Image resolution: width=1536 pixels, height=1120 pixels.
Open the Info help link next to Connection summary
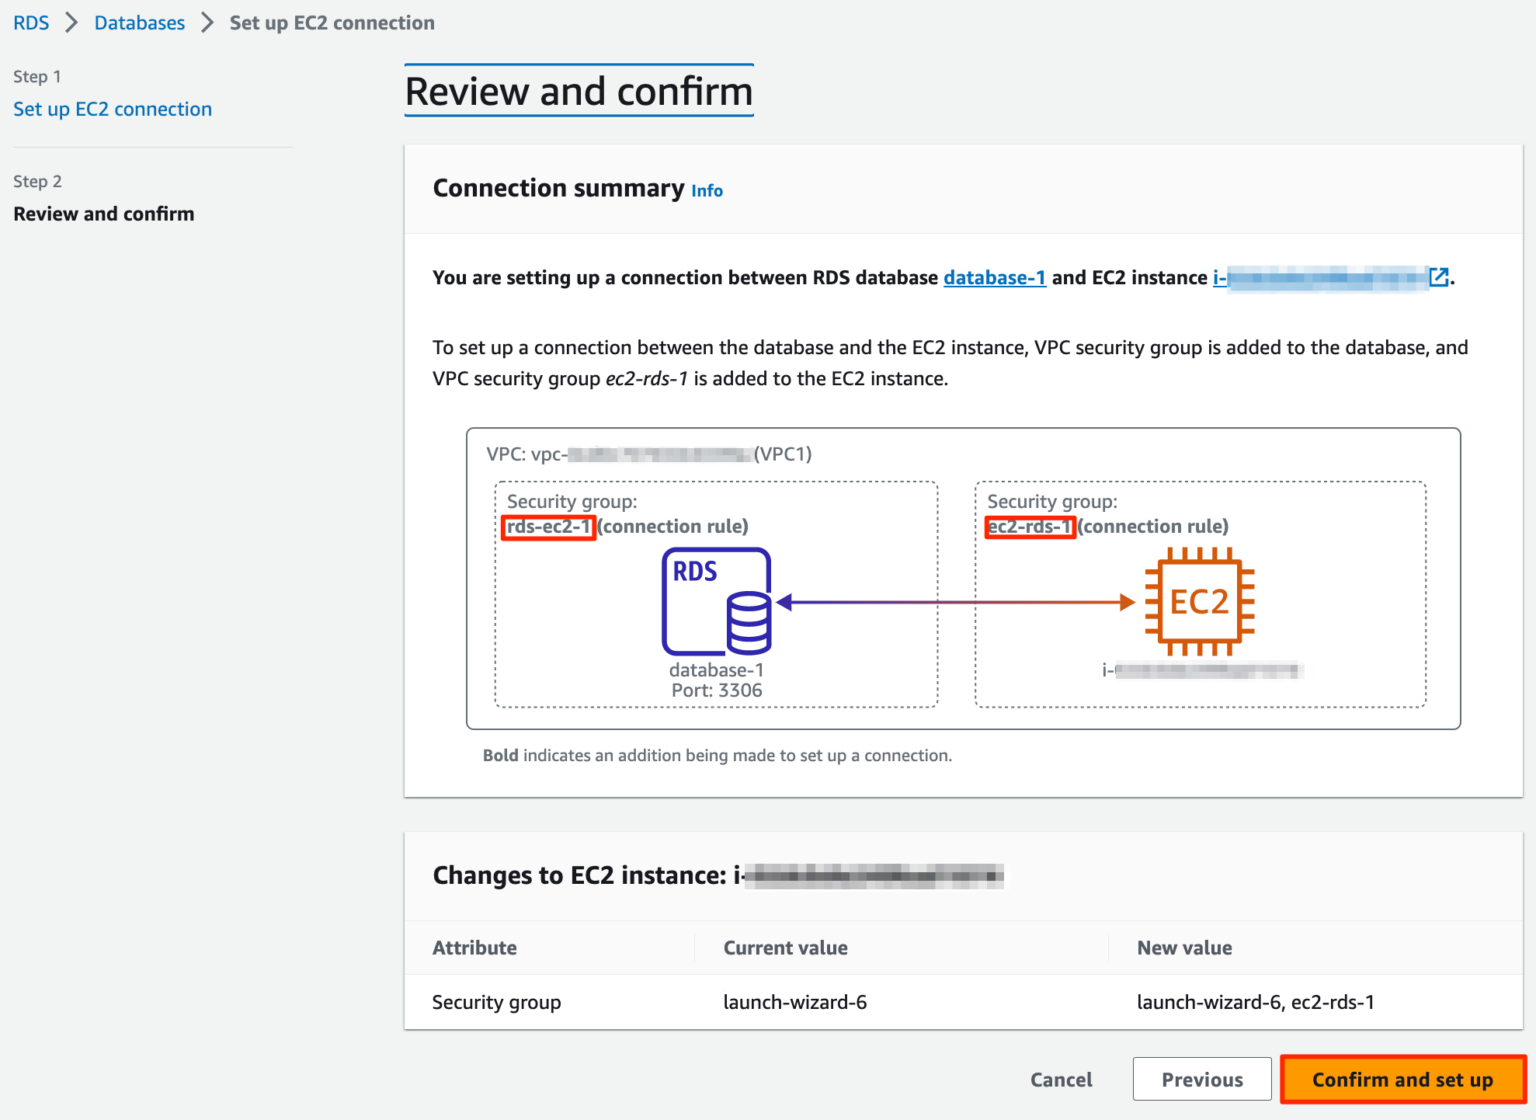[706, 190]
